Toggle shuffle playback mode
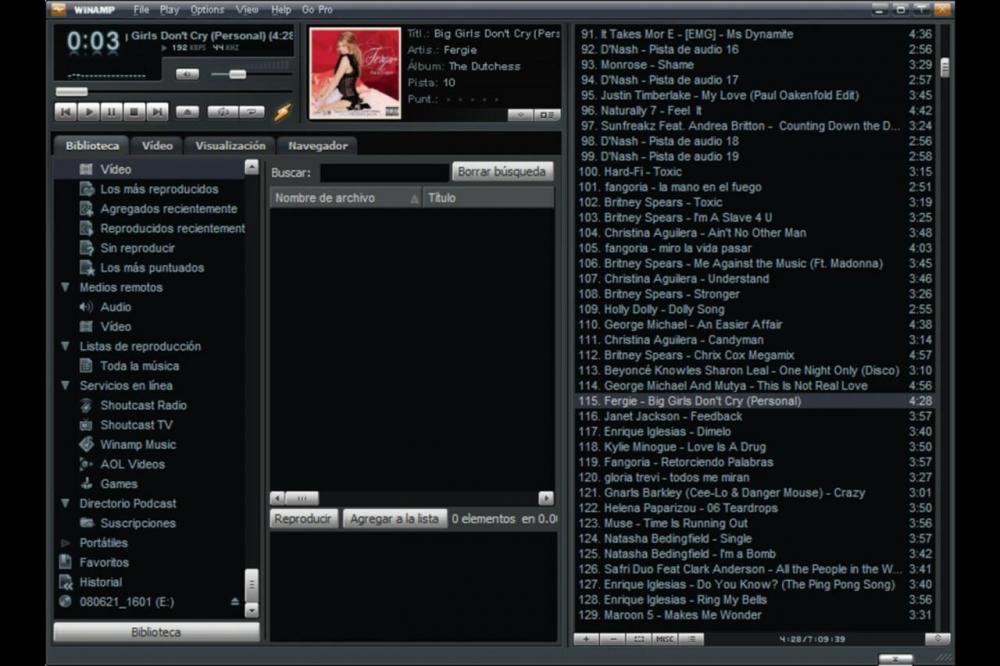 pos(222,112)
